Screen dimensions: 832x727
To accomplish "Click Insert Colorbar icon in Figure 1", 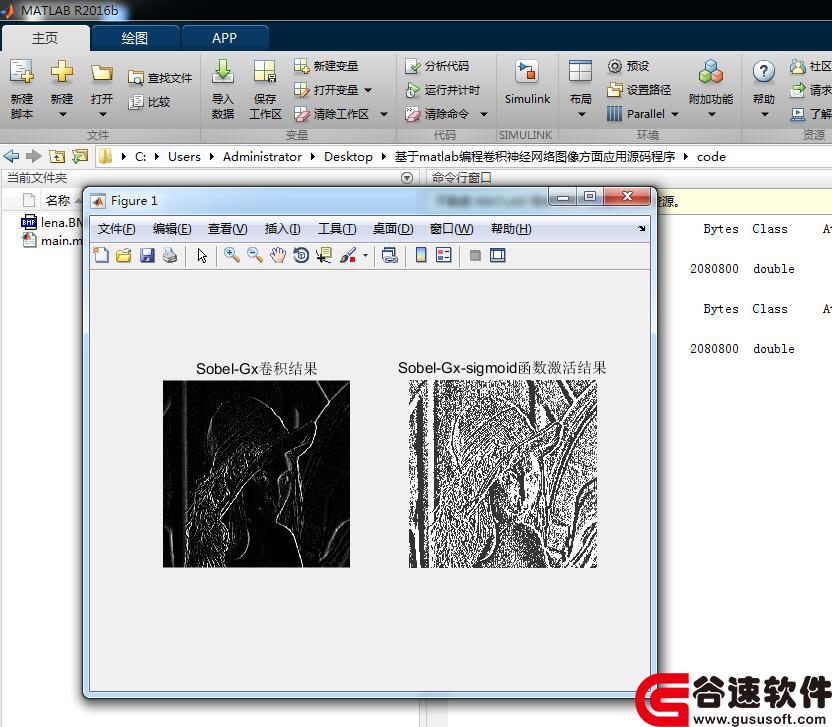I will point(421,255).
